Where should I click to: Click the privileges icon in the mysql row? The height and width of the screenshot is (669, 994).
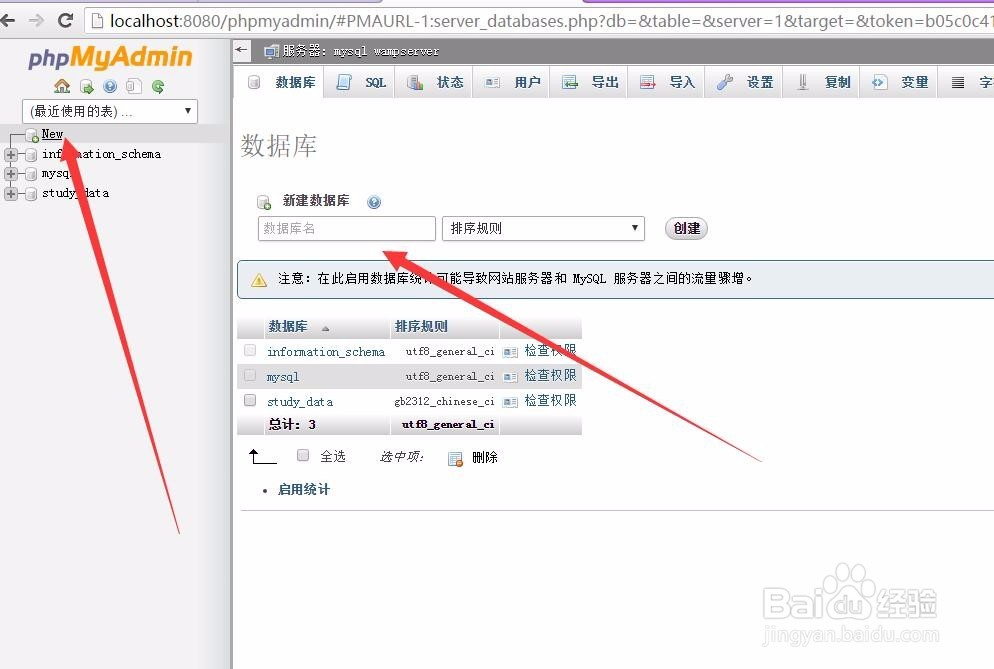click(510, 377)
